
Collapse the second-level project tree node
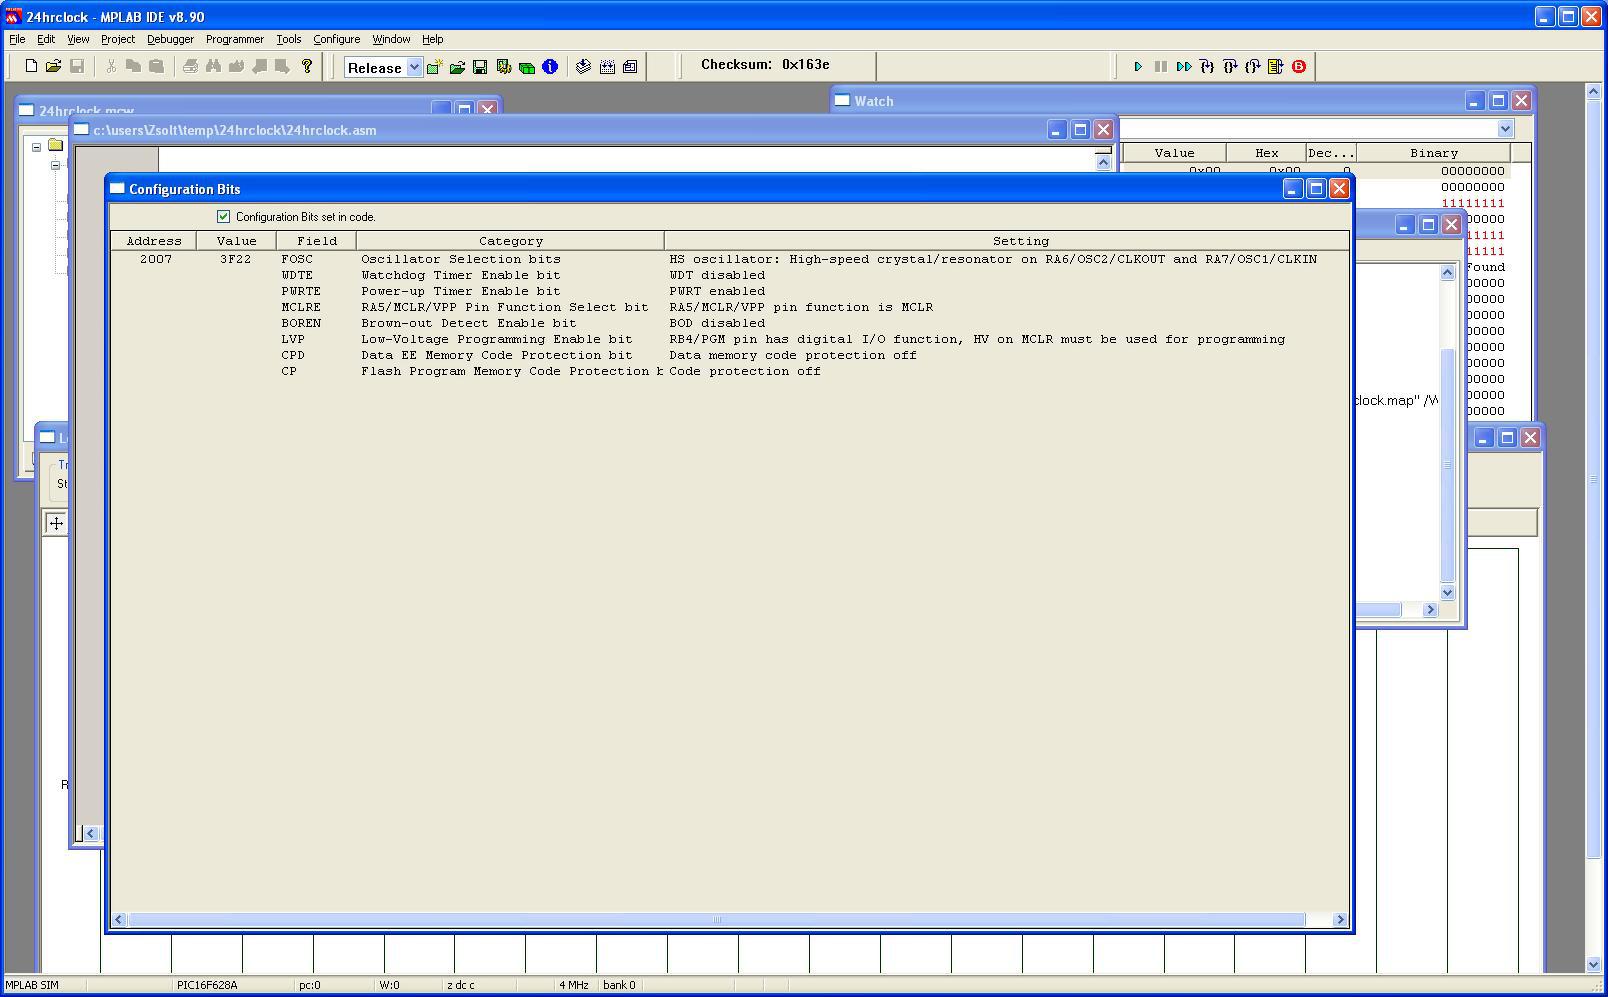point(56,165)
